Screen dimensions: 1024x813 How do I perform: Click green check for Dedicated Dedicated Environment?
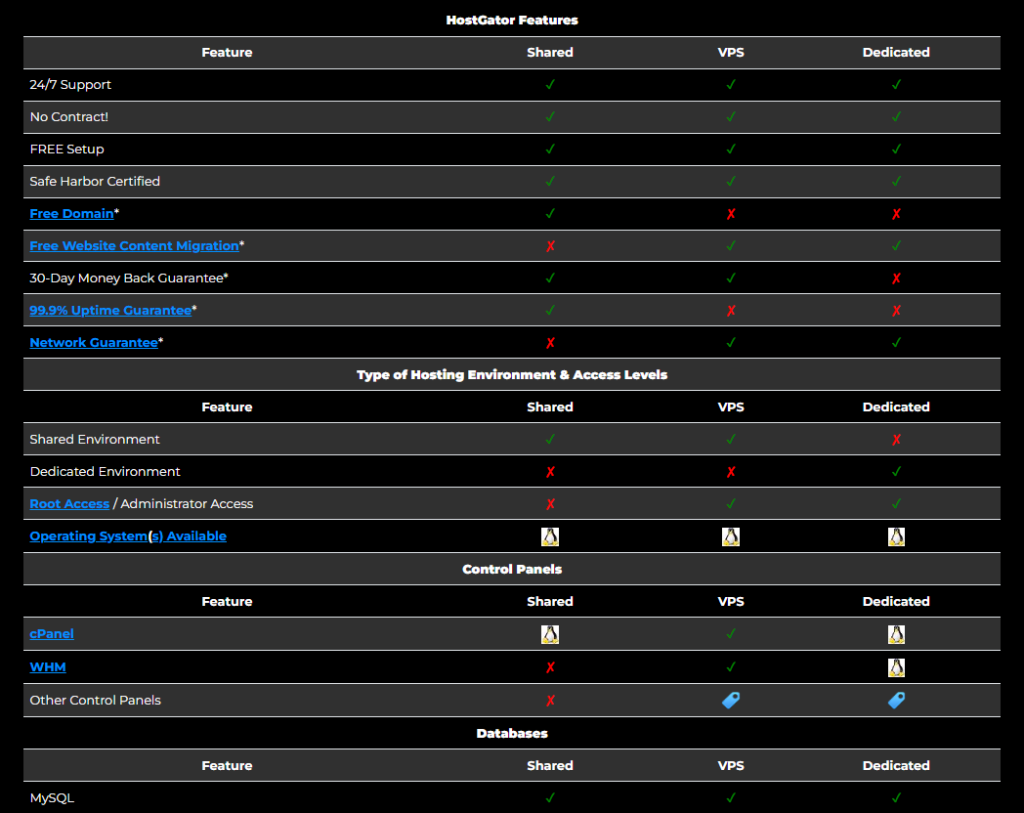[x=896, y=471]
